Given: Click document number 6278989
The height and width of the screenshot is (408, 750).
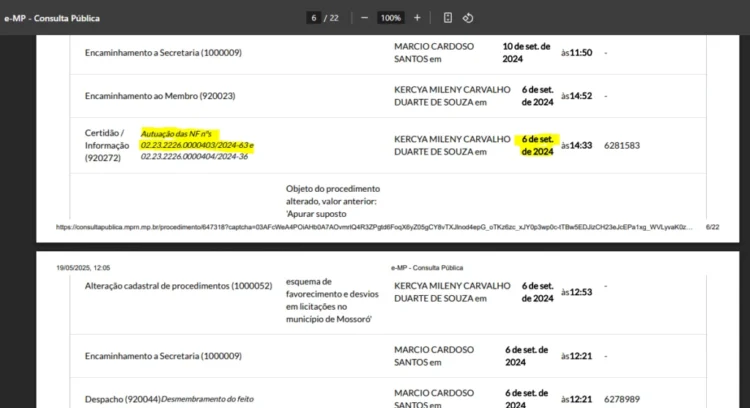Looking at the screenshot, I should point(622,399).
